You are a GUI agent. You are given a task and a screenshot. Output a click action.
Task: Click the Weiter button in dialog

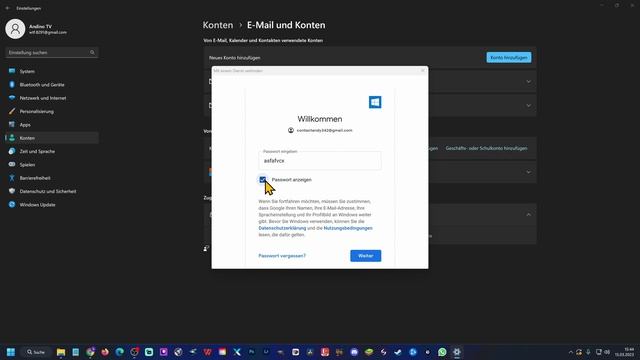[x=365, y=256]
